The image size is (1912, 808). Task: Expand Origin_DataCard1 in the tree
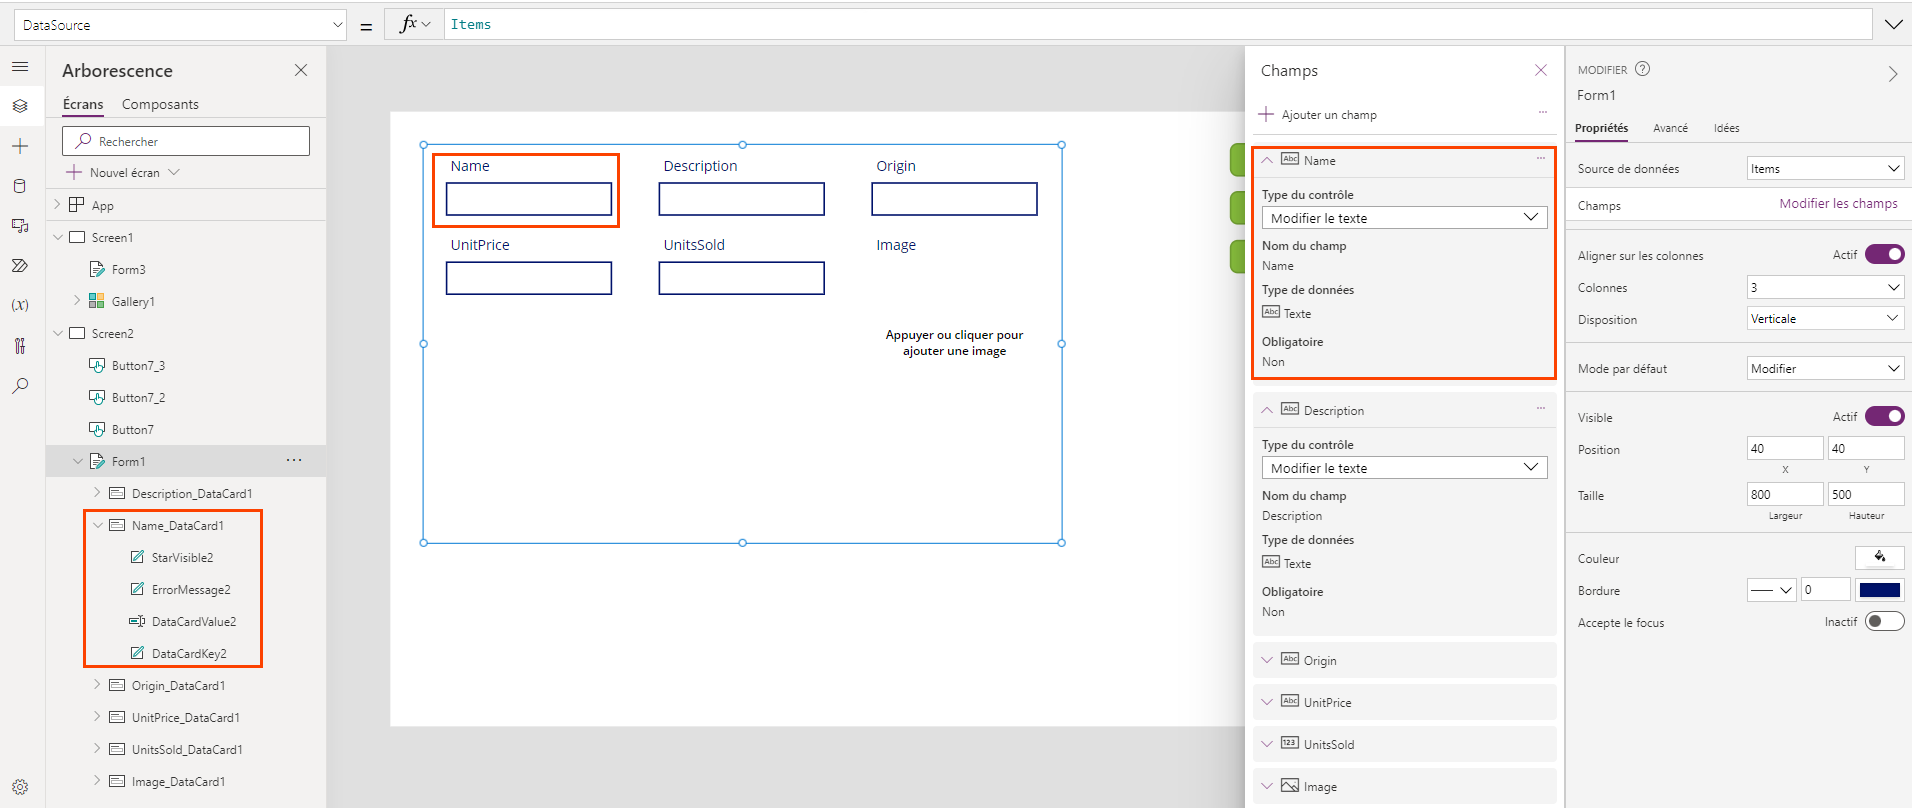pyautogui.click(x=98, y=684)
